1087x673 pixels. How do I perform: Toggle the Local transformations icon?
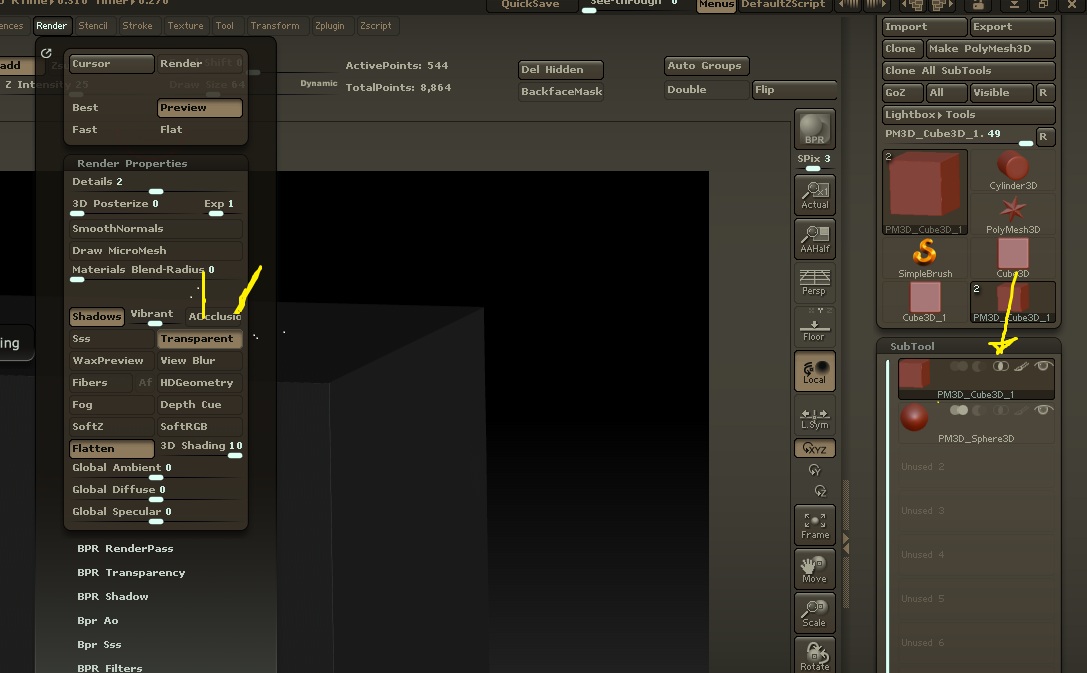(x=815, y=371)
